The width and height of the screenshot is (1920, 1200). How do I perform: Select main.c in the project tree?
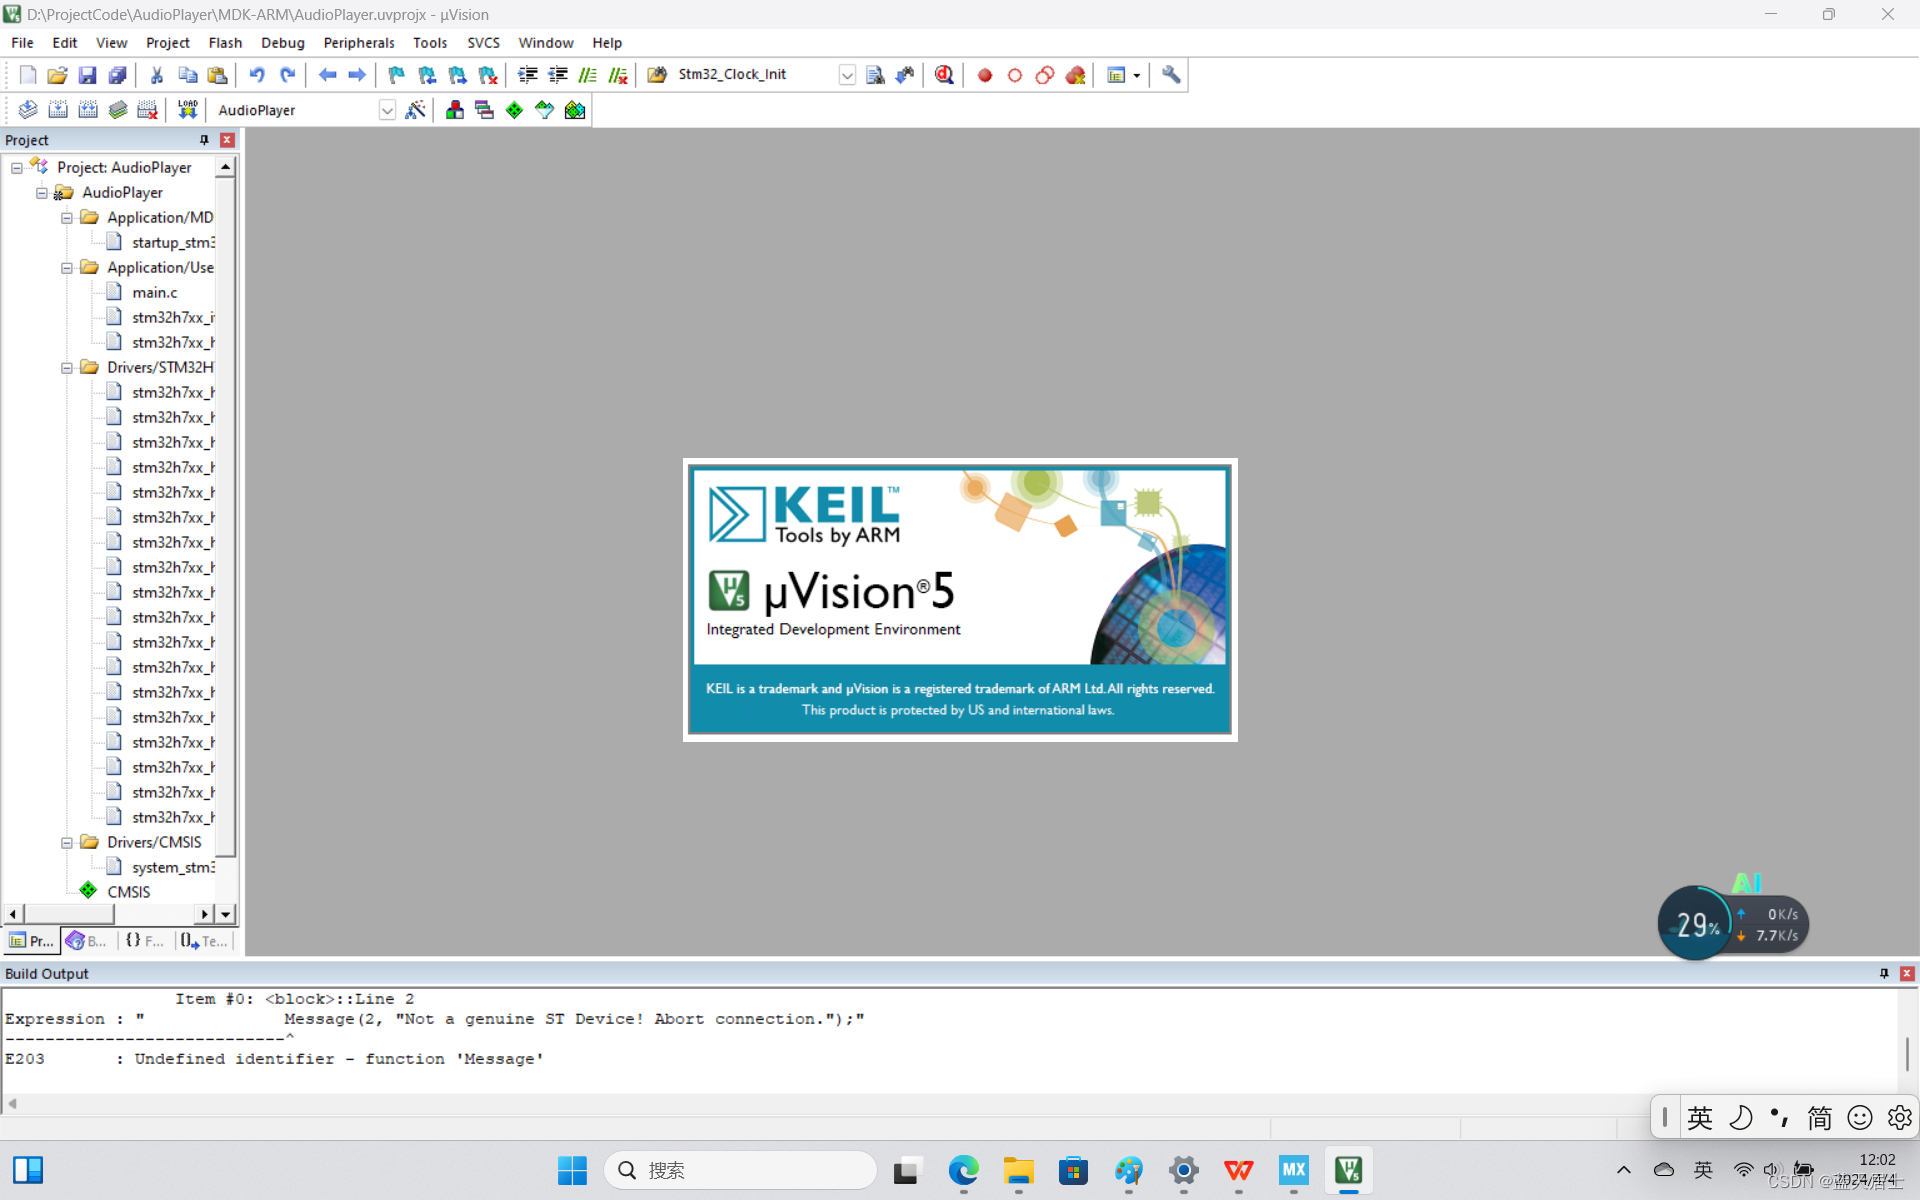[x=154, y=292]
